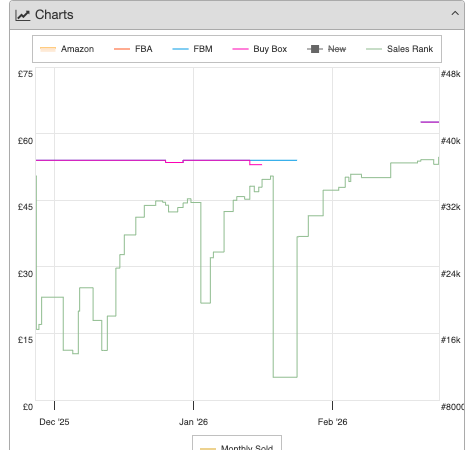Click the Amazon orange legend swatch
The image size is (474, 450).
[x=48, y=49]
